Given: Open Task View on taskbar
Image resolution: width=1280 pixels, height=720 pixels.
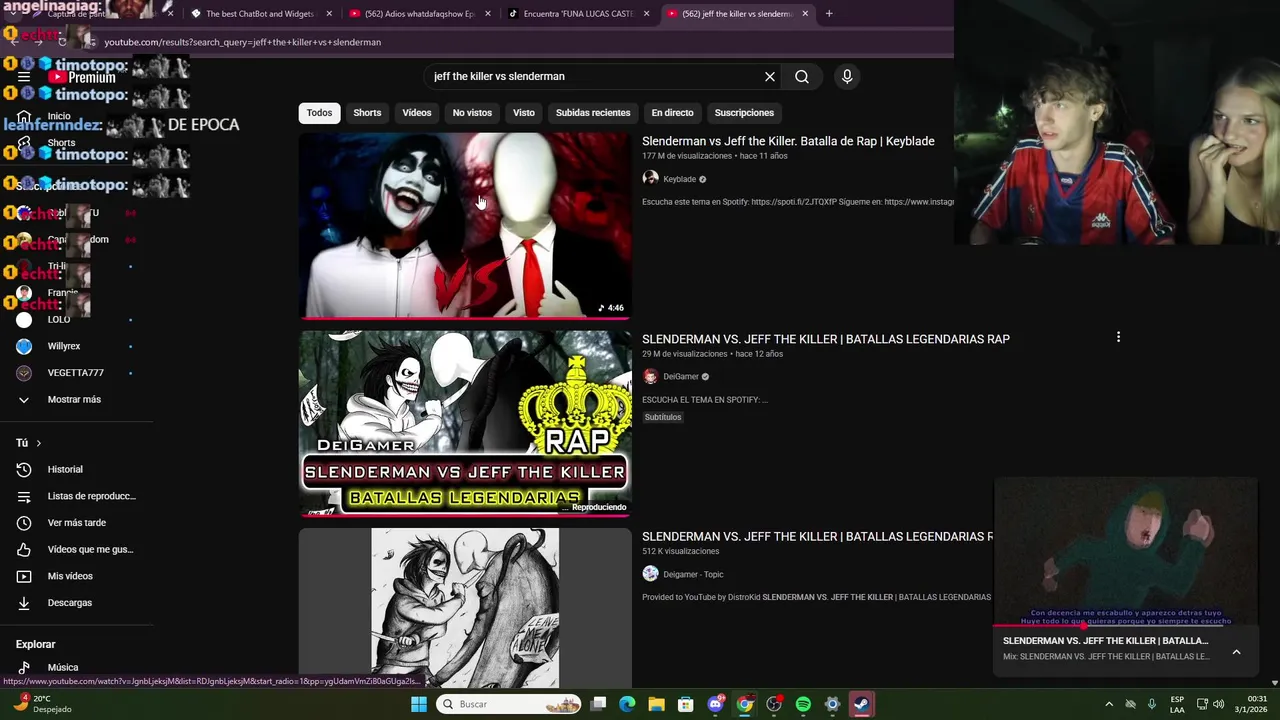Looking at the screenshot, I should tap(598, 704).
